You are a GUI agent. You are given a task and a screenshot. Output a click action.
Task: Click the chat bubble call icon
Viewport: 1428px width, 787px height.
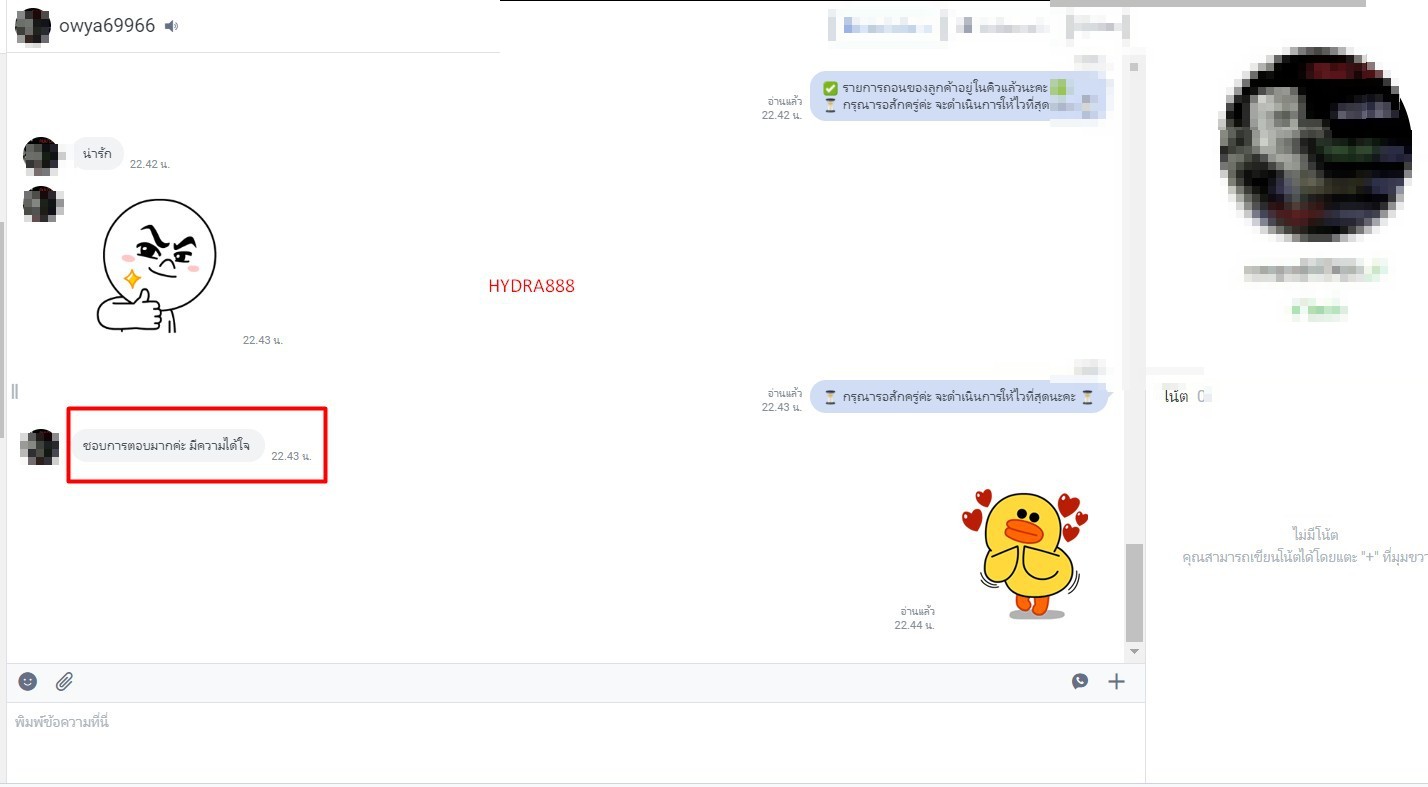(x=1080, y=681)
